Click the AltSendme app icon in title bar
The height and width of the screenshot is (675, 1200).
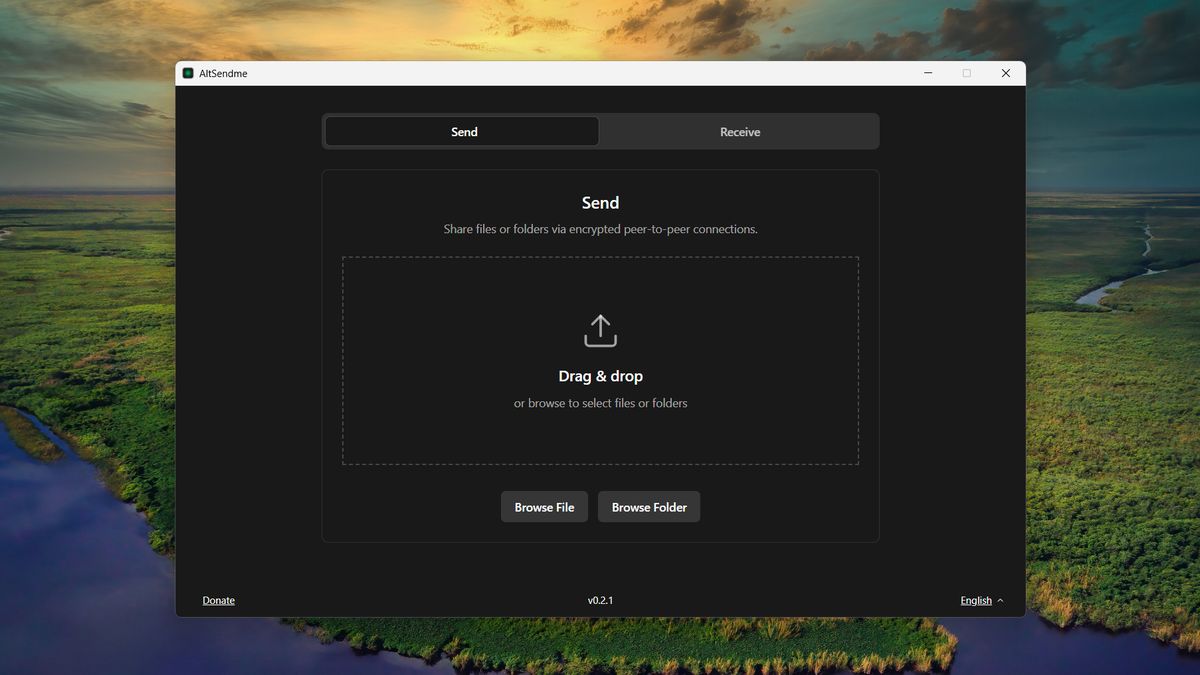tap(188, 73)
